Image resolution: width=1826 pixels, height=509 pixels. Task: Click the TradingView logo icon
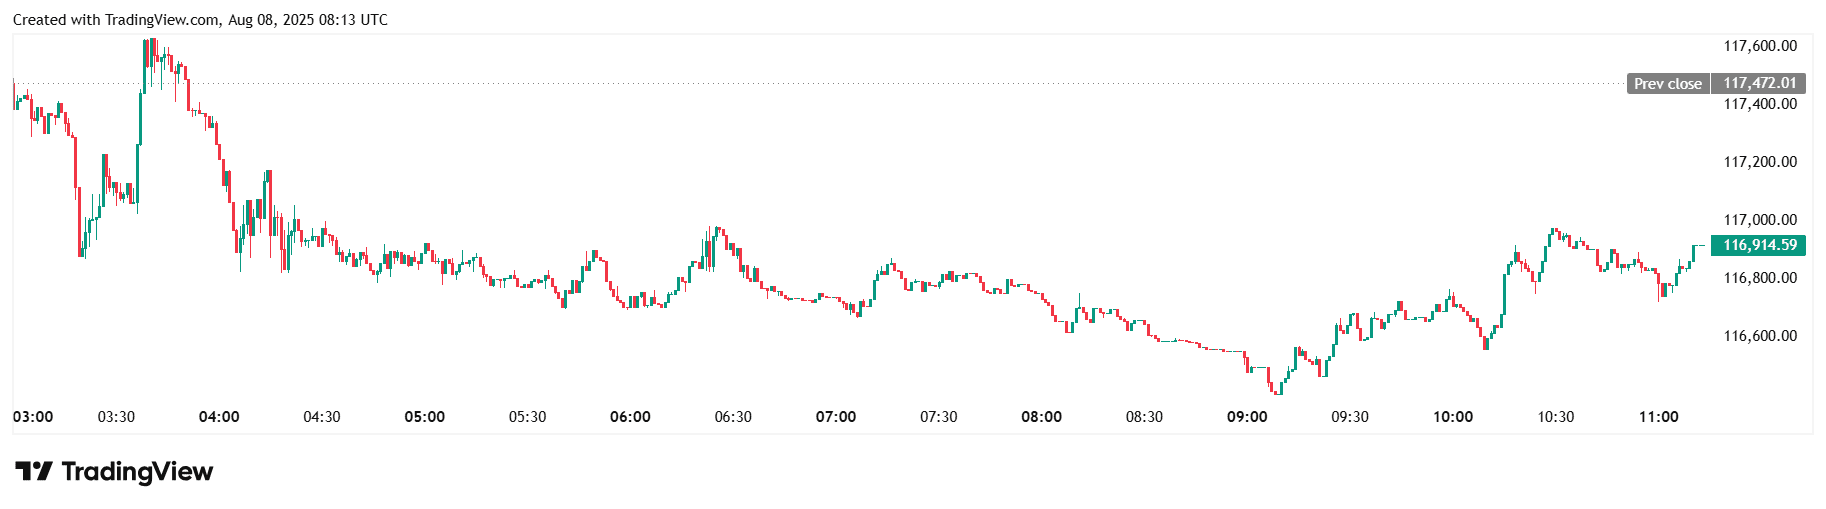click(33, 472)
